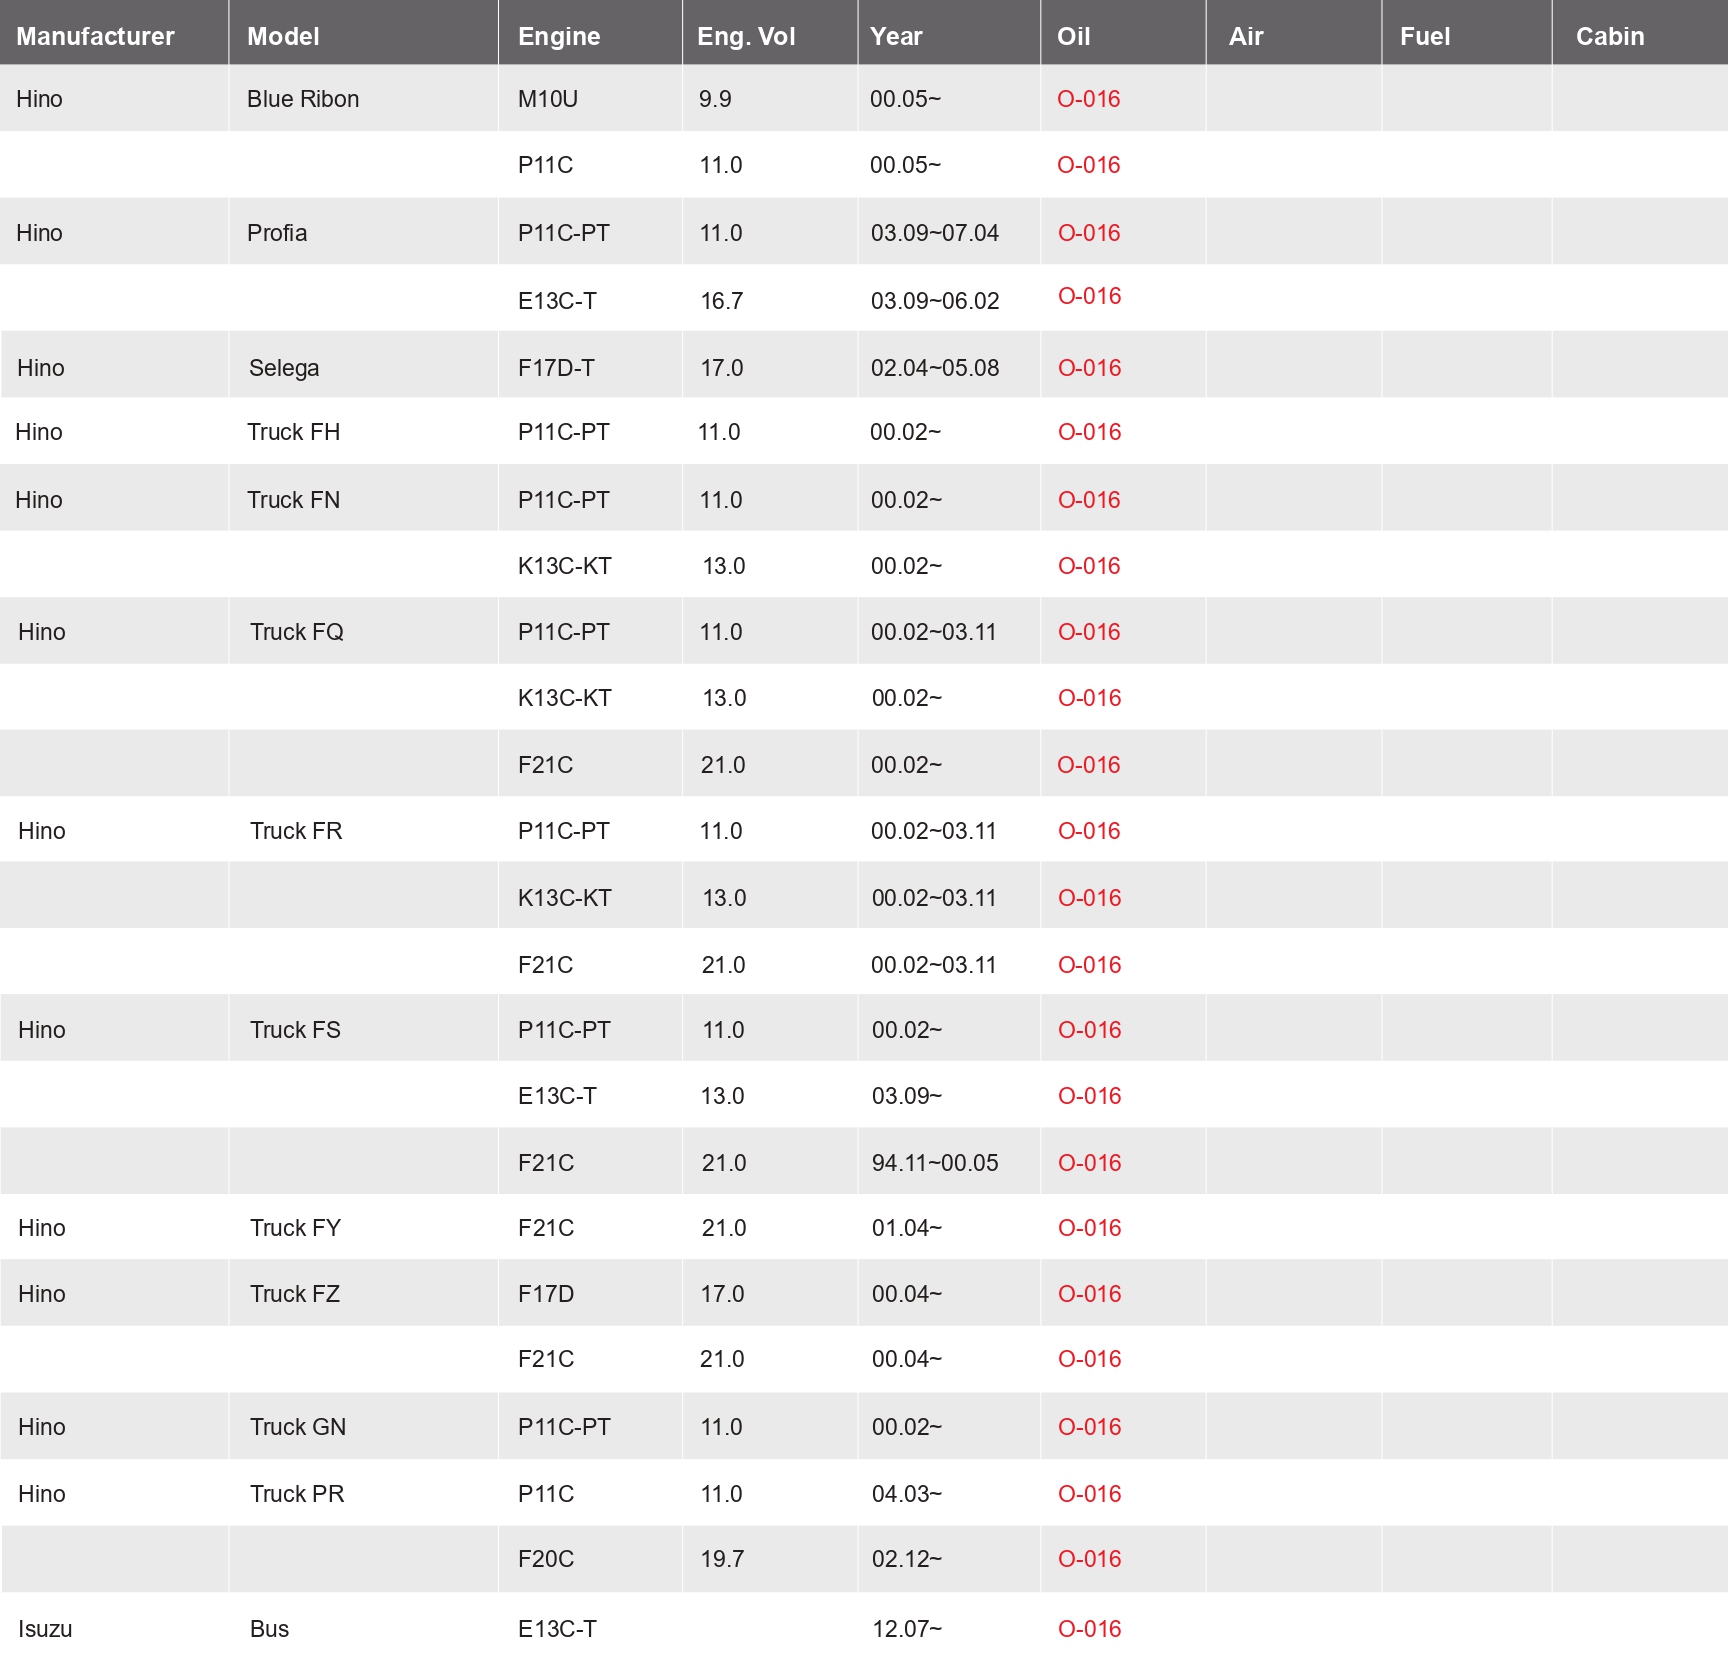
Task: Open O-016 link in 94.11~00.05 row
Action: tap(1089, 1163)
